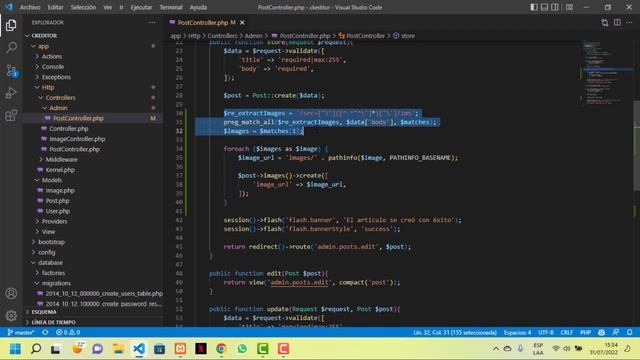This screenshot has width=640, height=360.
Task: Expand the ESQUEMA section
Action: [93, 312]
